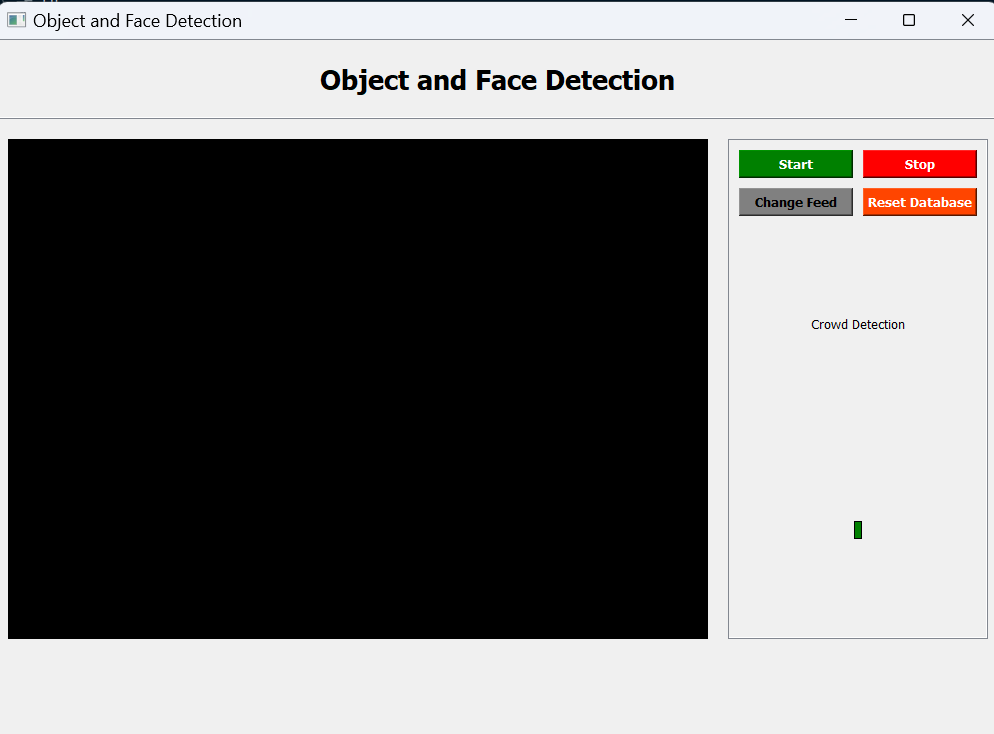Minimize the Object and Face Detection window
The image size is (994, 734).
(x=850, y=19)
